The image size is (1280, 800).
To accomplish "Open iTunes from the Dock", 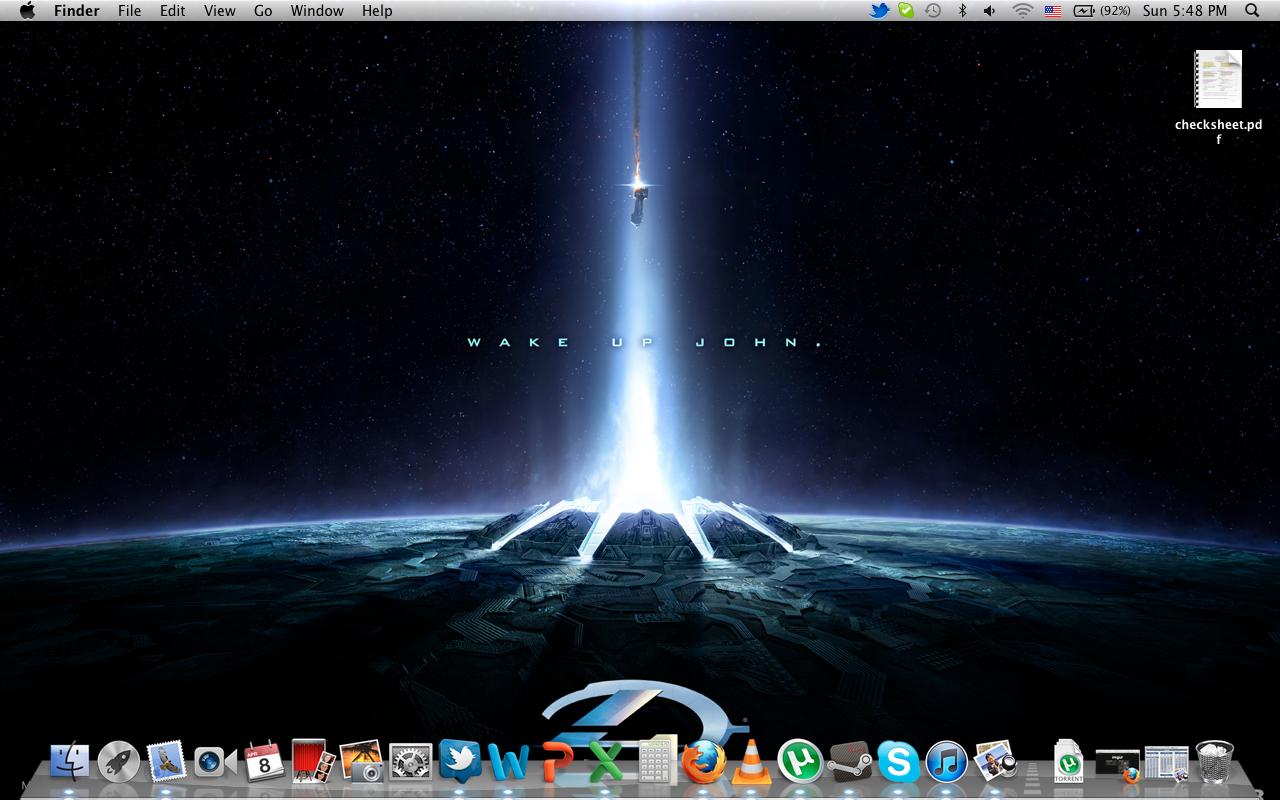I will point(946,763).
